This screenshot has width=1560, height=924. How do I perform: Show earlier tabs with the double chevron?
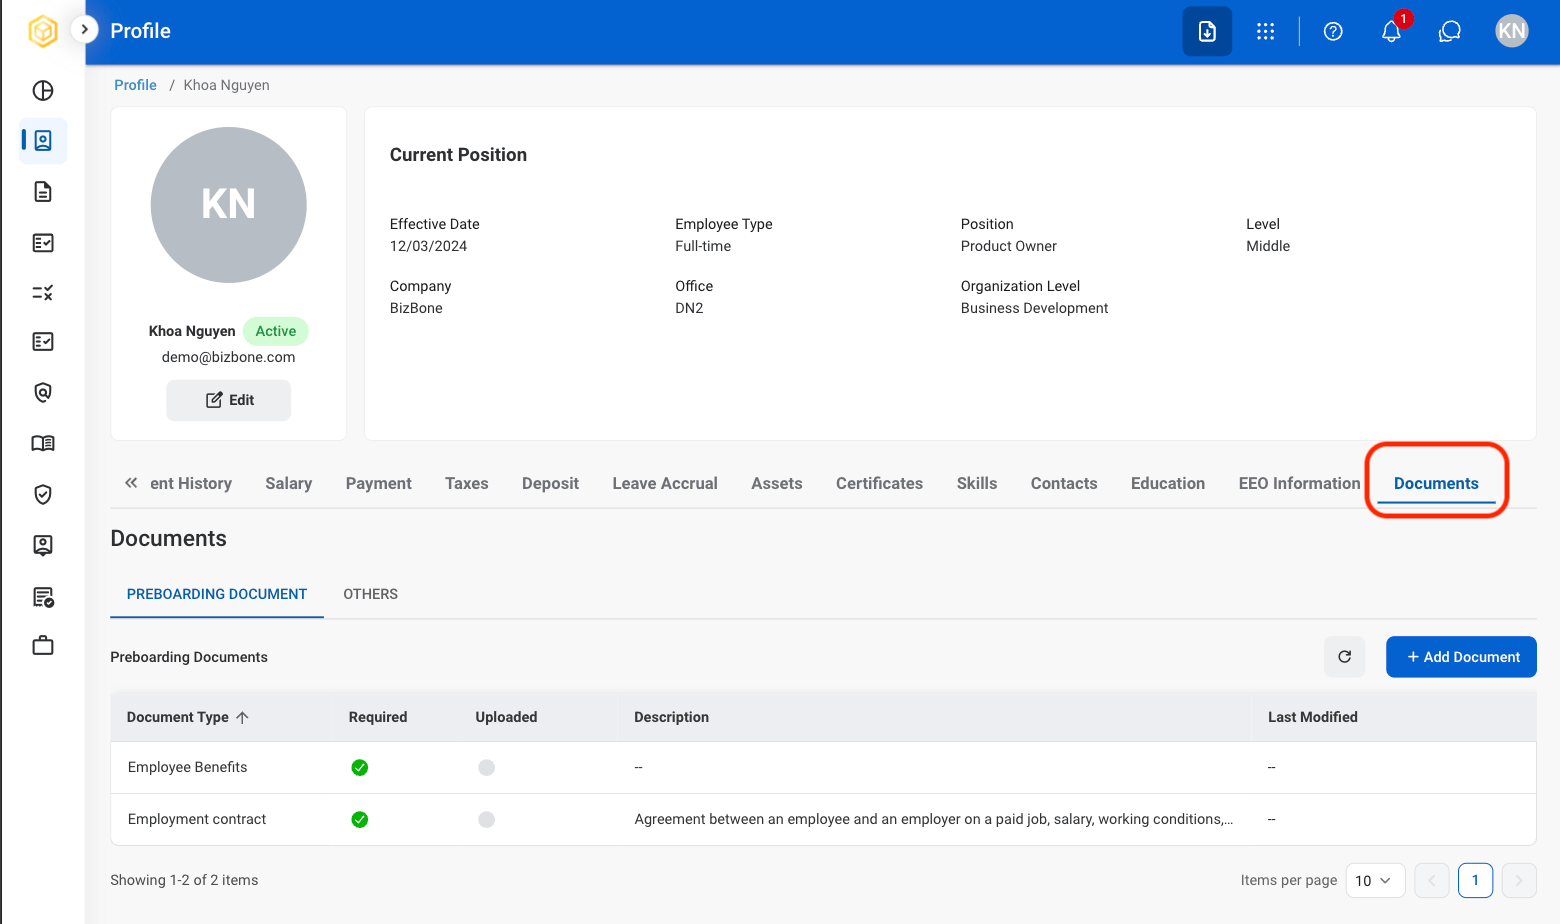[131, 483]
